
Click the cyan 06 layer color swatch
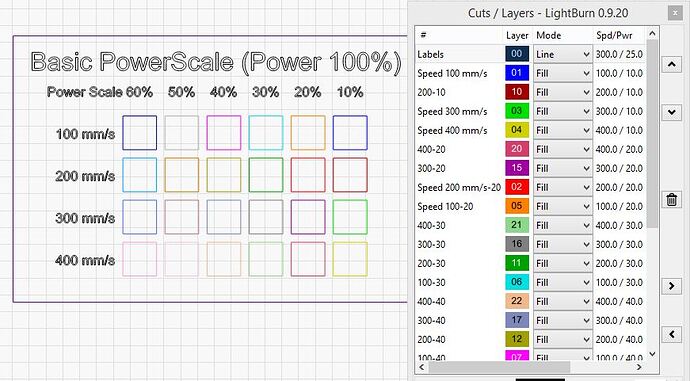(517, 282)
